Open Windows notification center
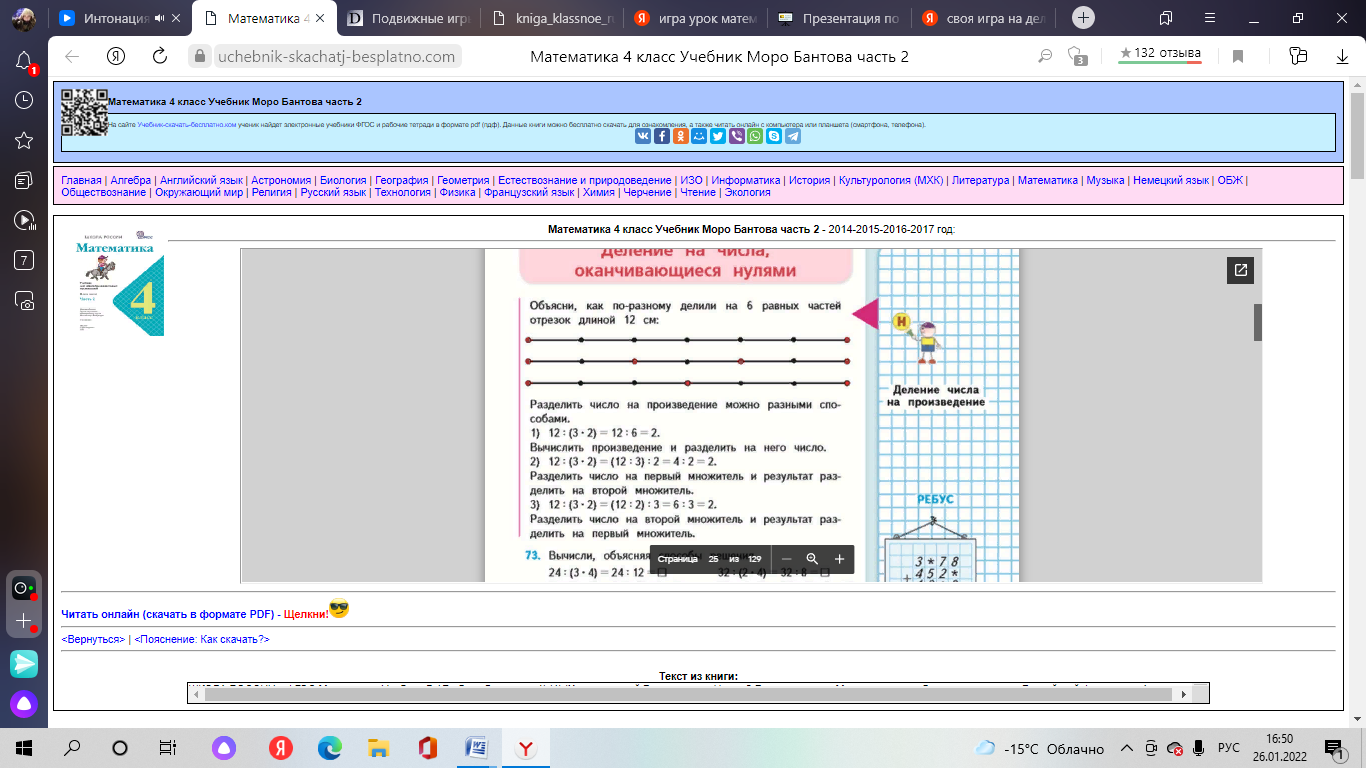The height and width of the screenshot is (768, 1366). [1332, 748]
